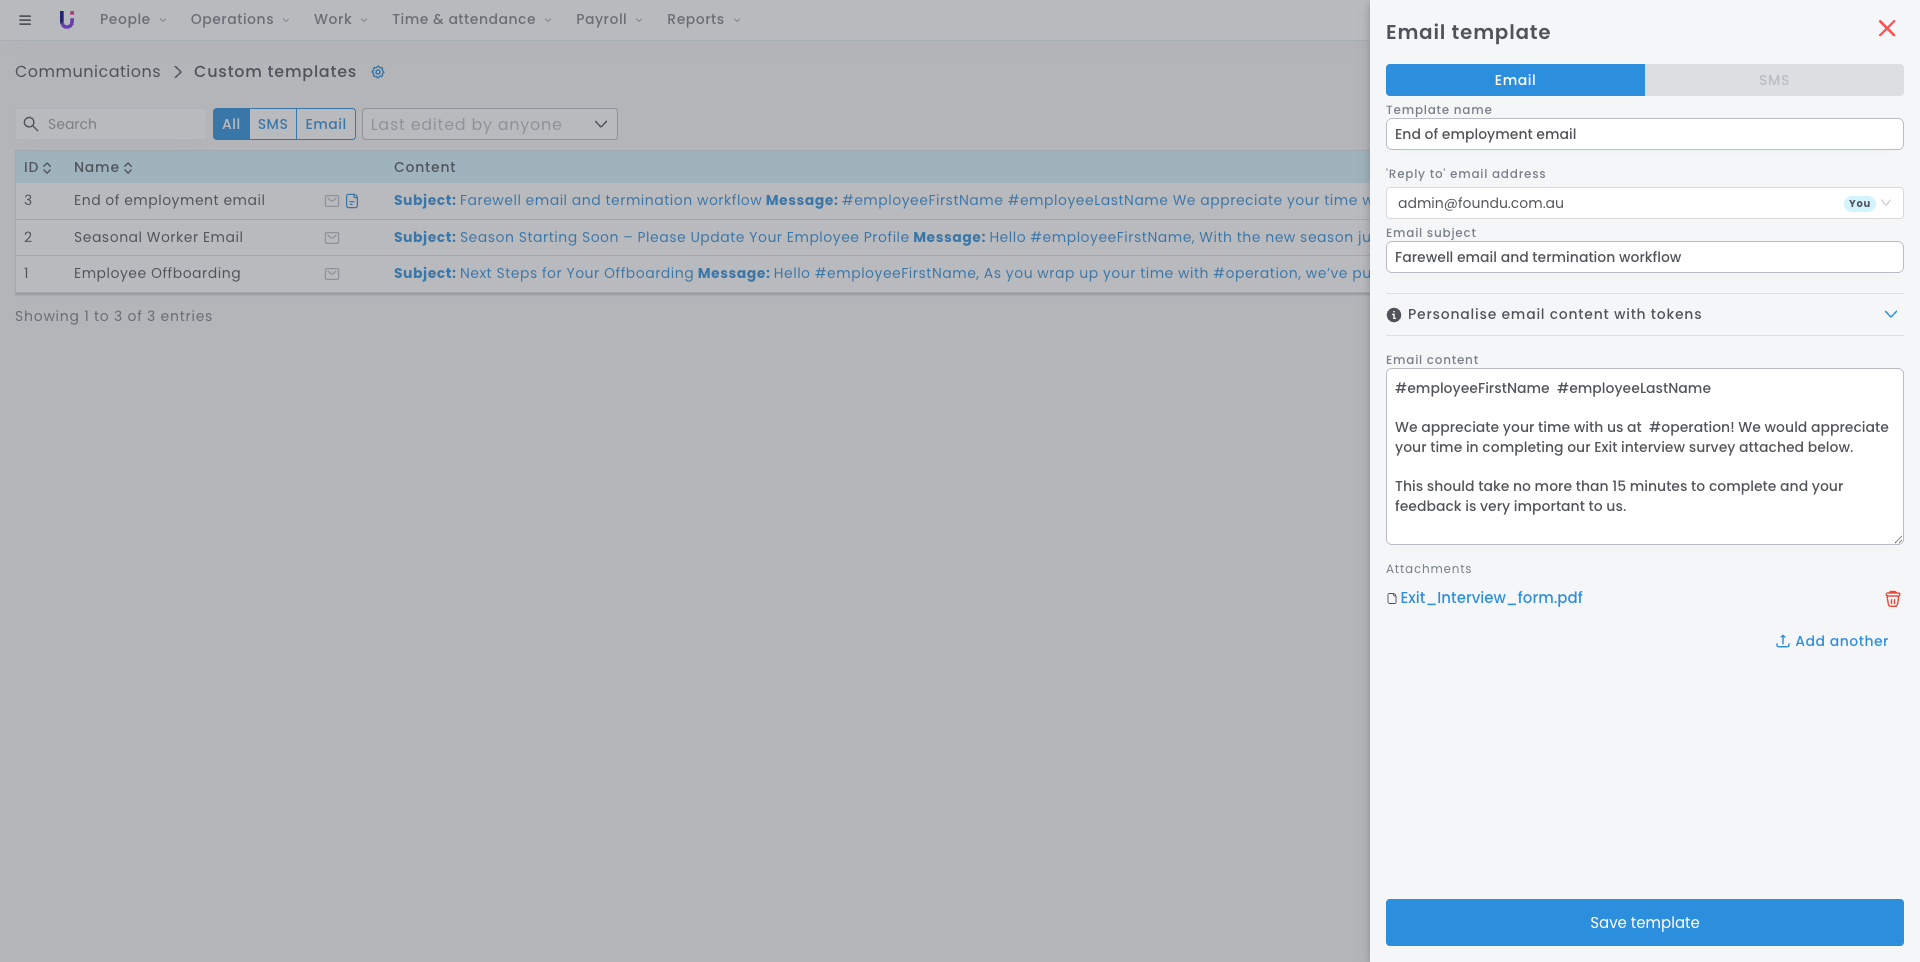This screenshot has height=962, width=1920.
Task: Click the Content column header
Action: pyautogui.click(x=425, y=168)
